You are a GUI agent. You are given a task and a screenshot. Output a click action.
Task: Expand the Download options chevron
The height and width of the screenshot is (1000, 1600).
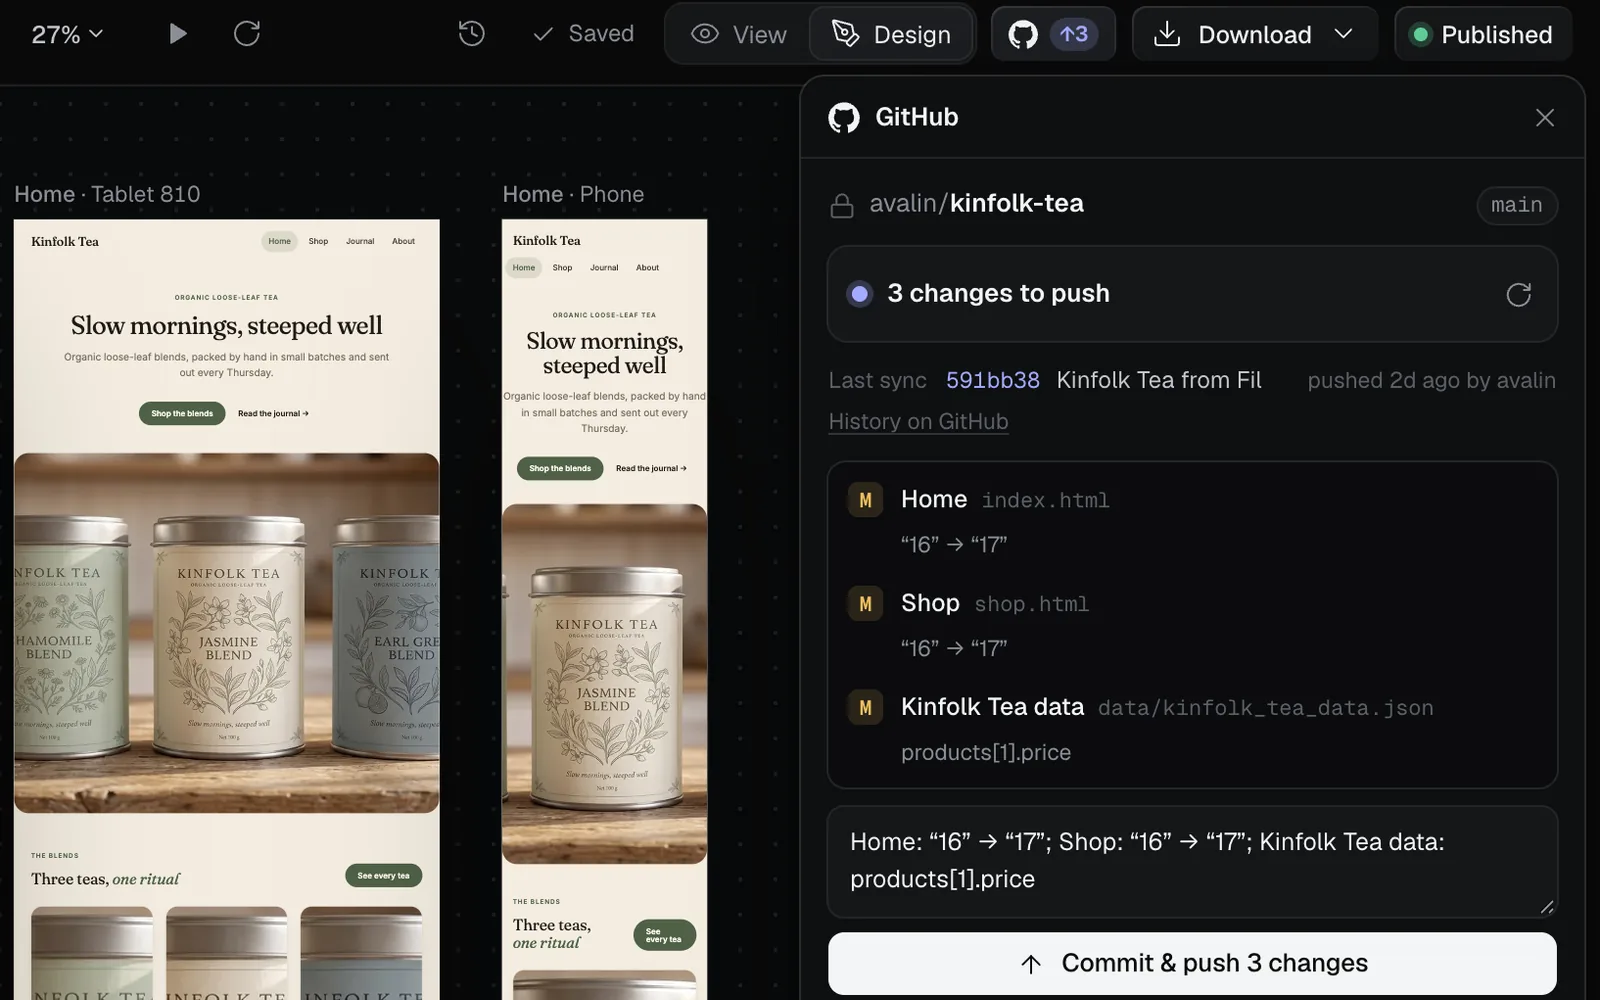1344,34
